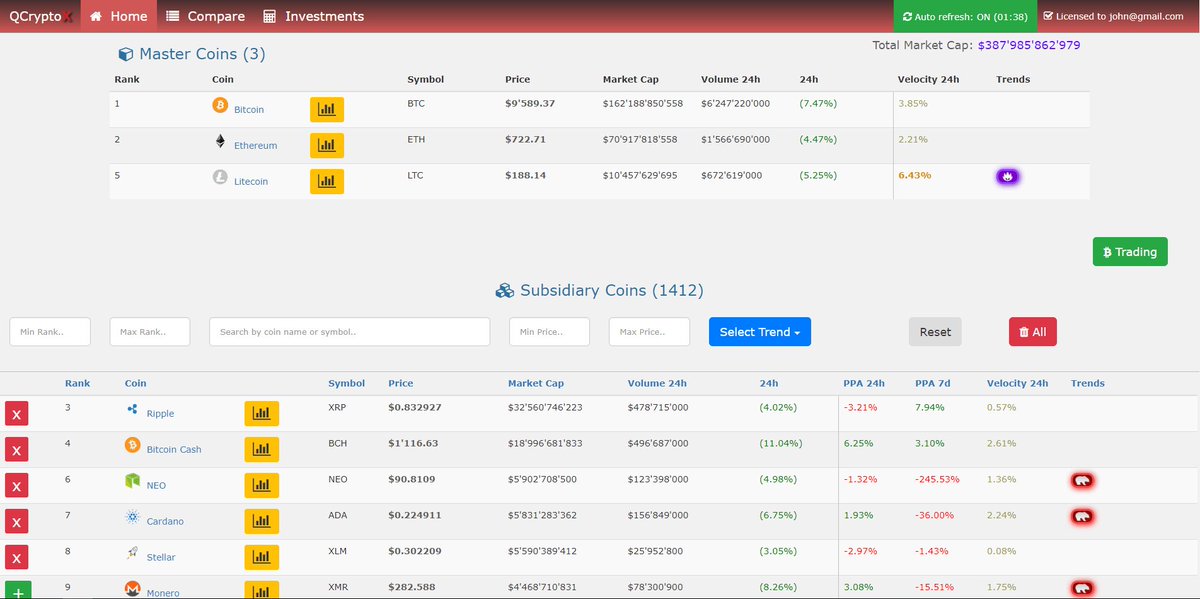Remove Ripple with its red X button
This screenshot has width=1200, height=599.
click(17, 414)
